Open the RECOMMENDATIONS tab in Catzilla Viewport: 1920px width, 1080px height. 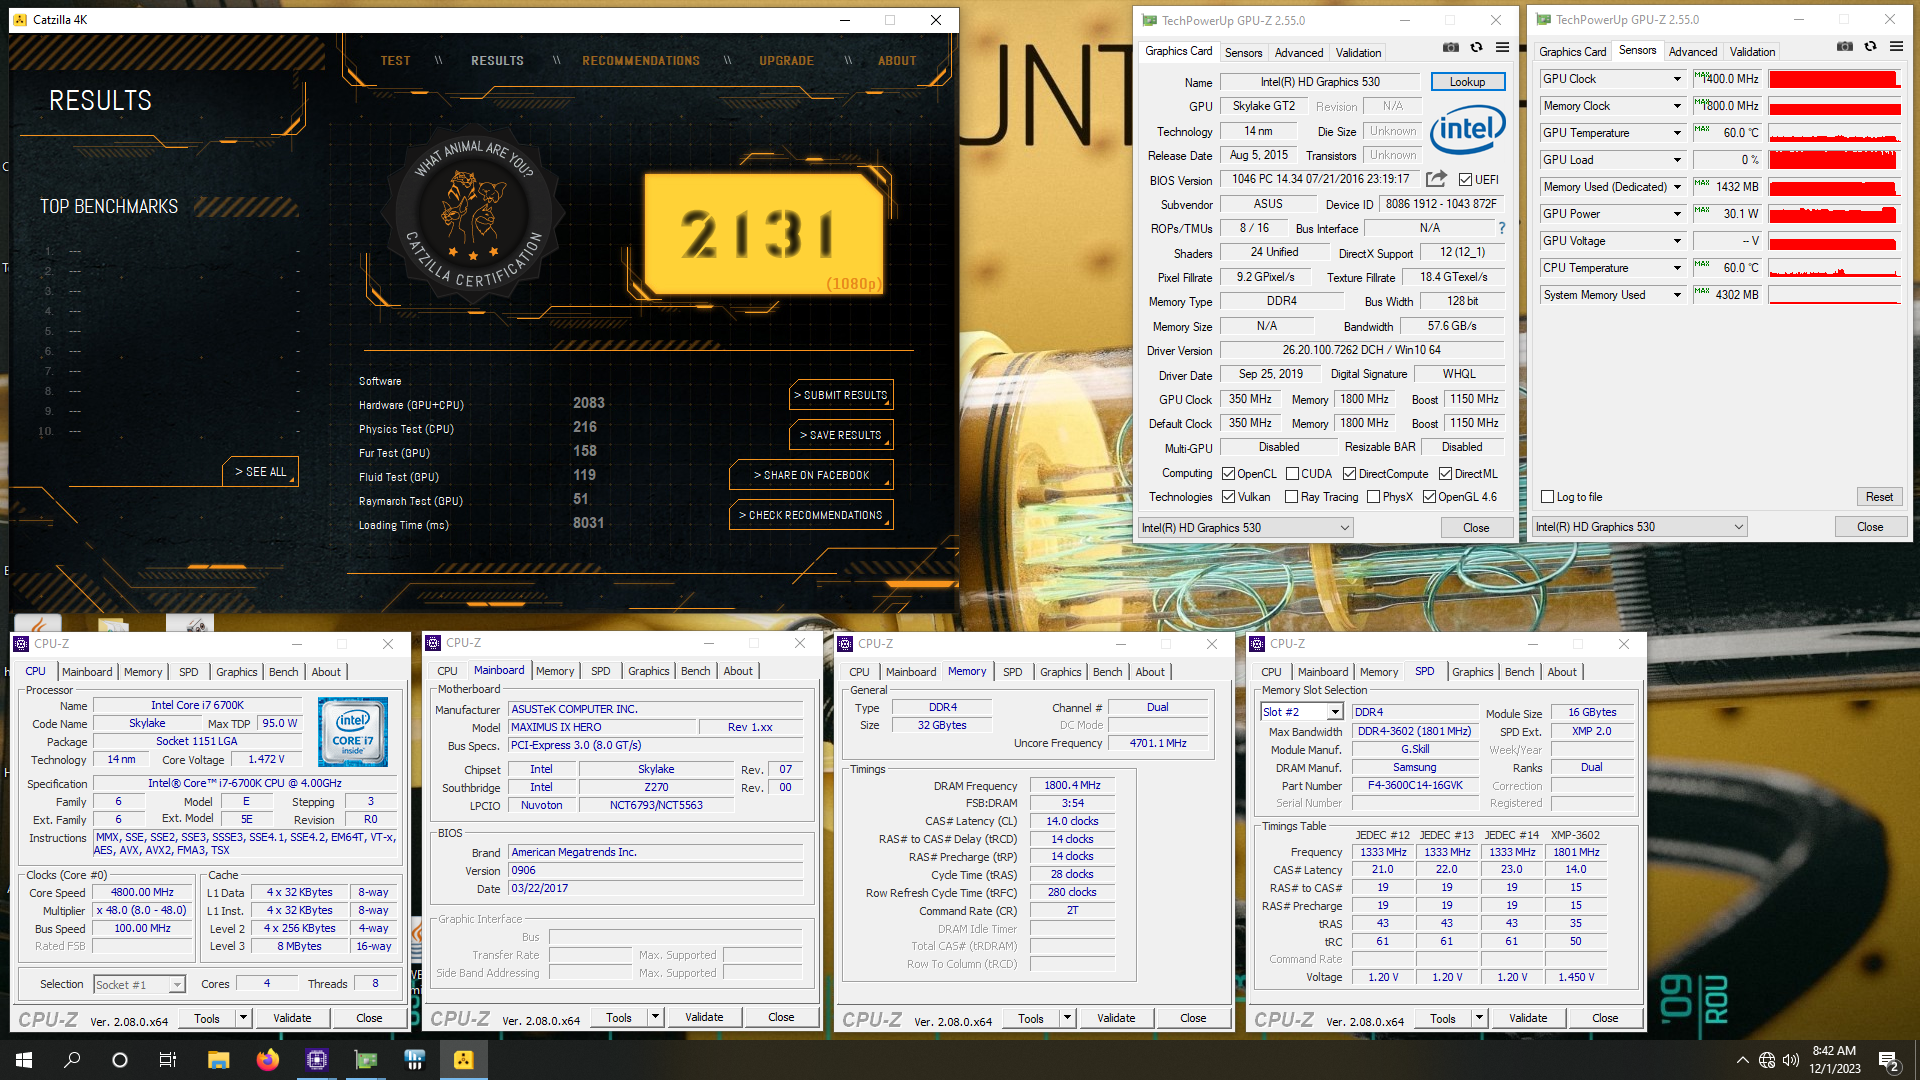click(641, 61)
